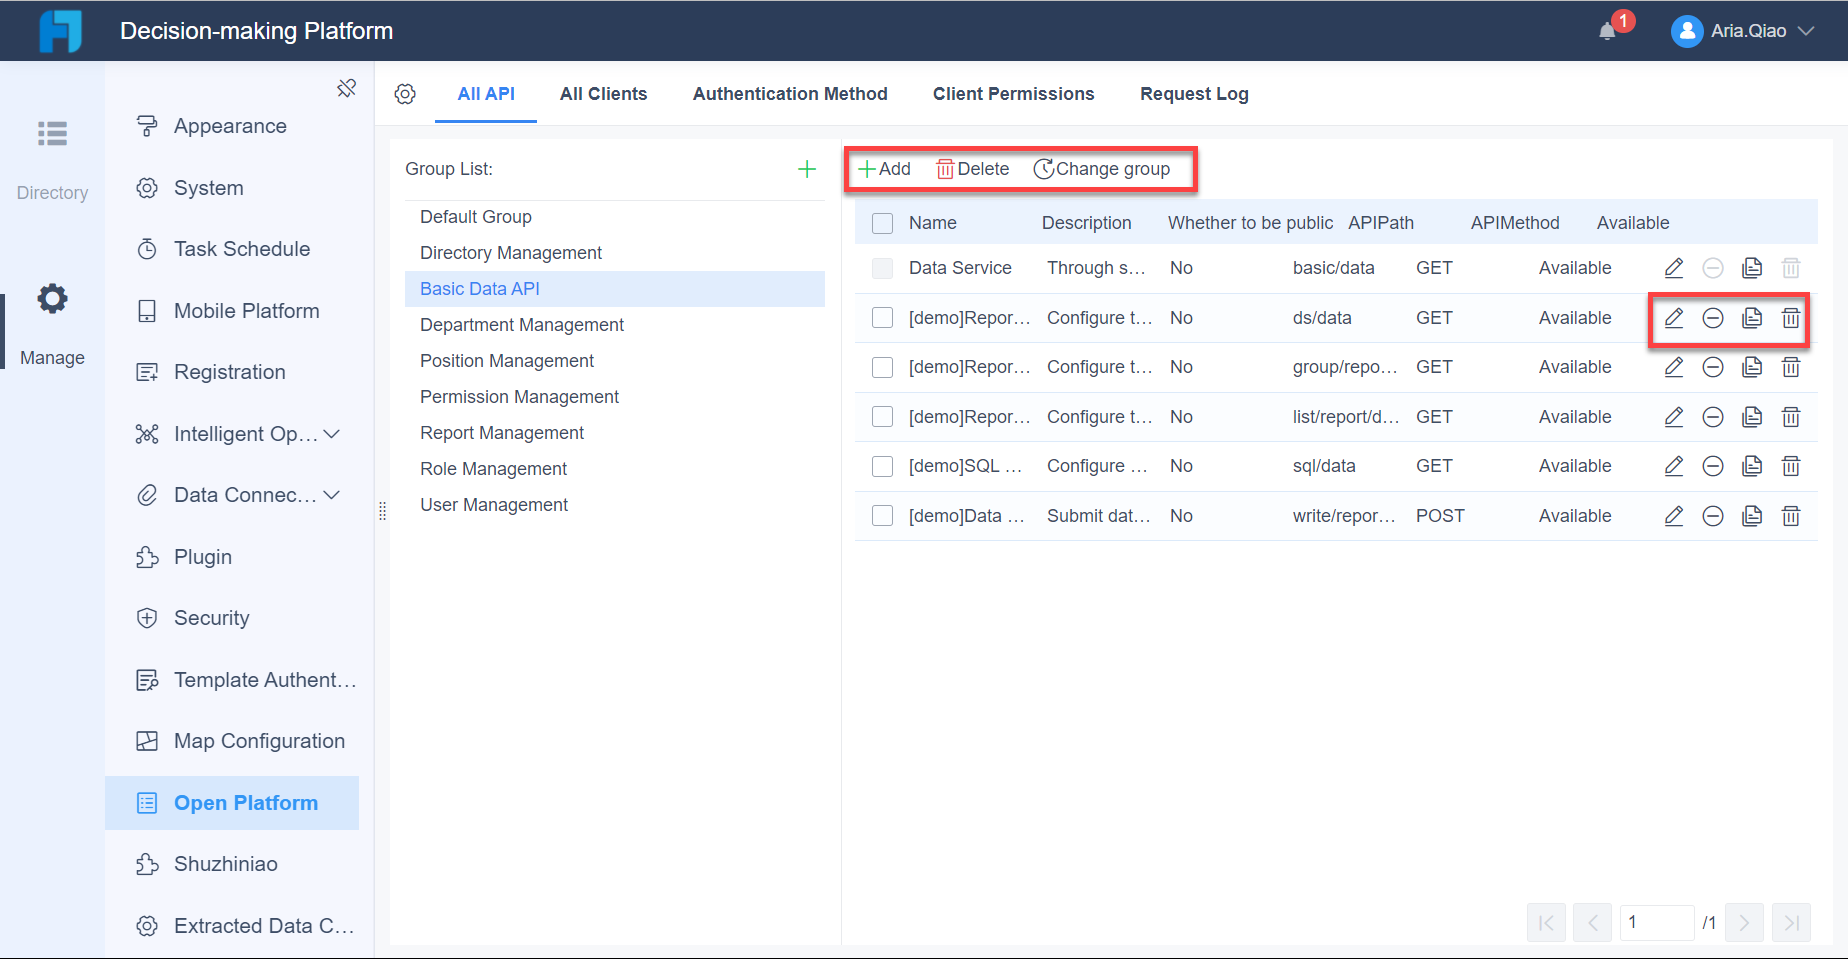1848x959 pixels.
Task: Click the panel splitter handle
Action: (x=382, y=511)
